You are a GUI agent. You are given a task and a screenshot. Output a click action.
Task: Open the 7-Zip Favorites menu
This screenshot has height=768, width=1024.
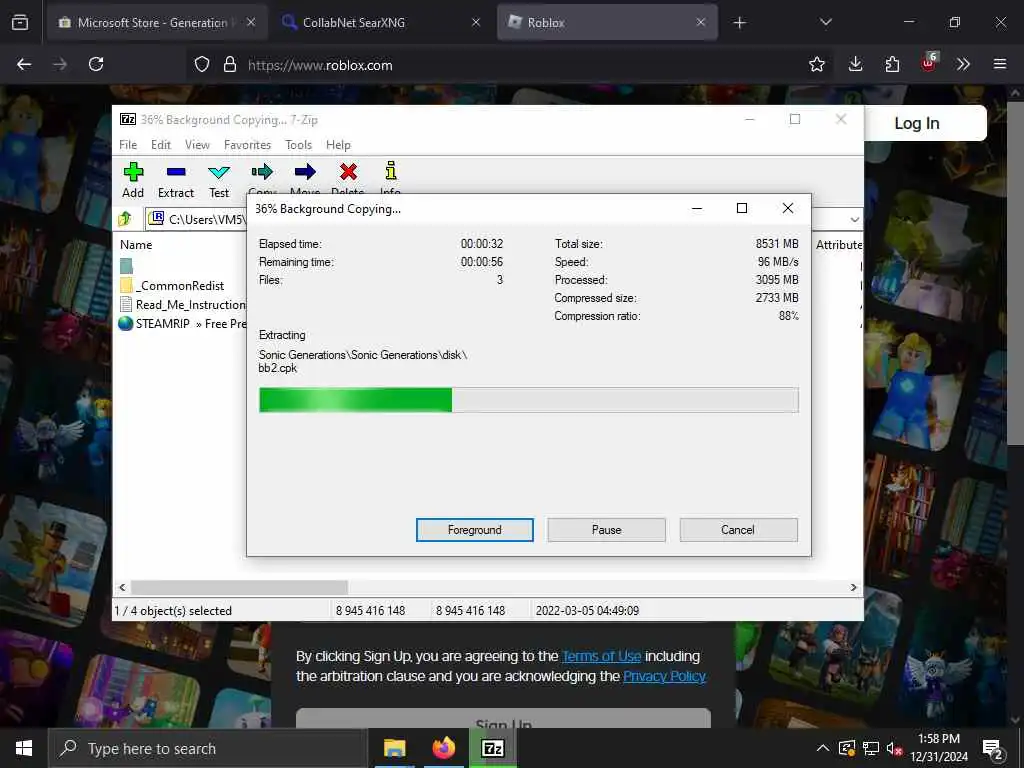pos(247,145)
